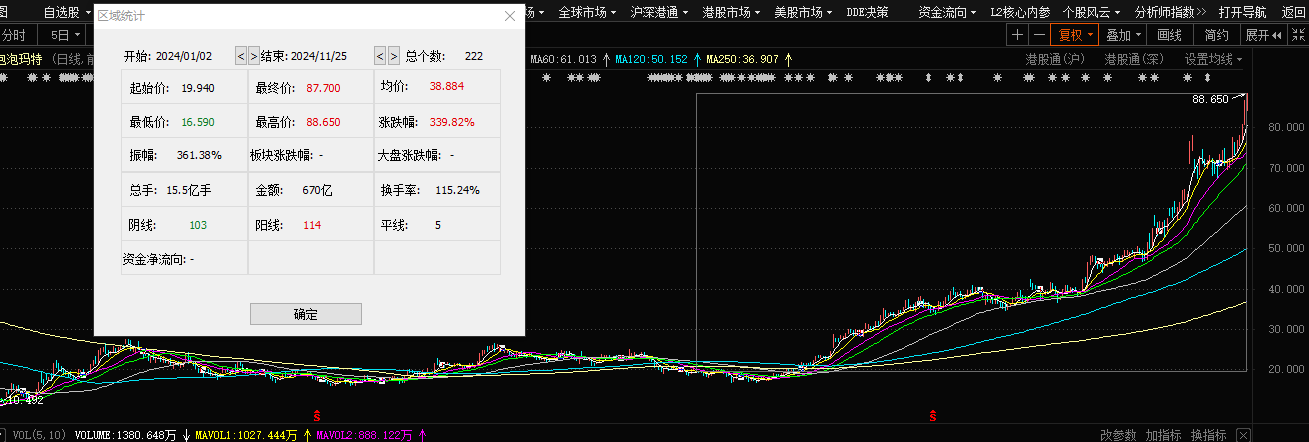
Task: Click the plus zoom-in chart icon
Action: pyautogui.click(x=1017, y=34)
